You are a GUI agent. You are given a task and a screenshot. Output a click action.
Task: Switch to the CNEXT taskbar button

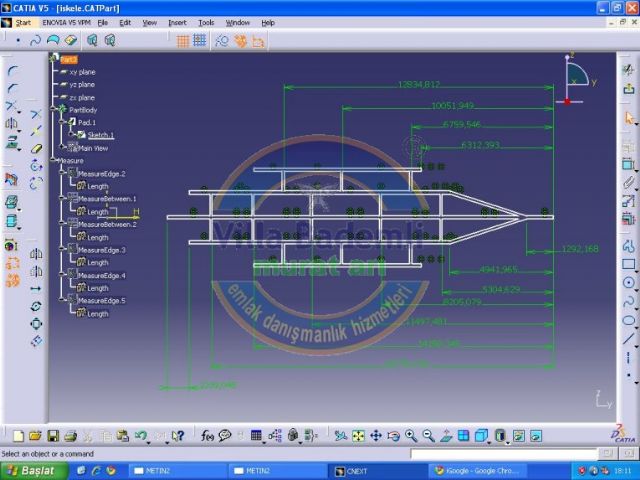point(357,470)
